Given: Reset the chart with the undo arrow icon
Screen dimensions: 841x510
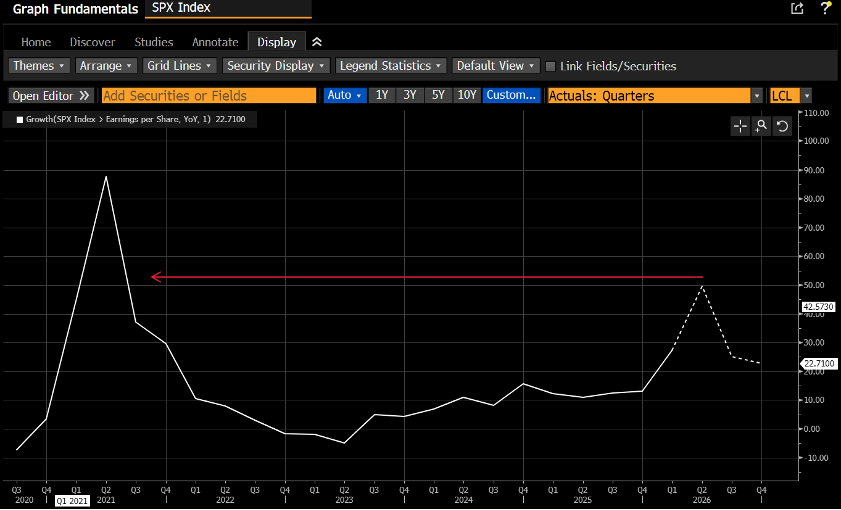Looking at the screenshot, I should click(782, 126).
